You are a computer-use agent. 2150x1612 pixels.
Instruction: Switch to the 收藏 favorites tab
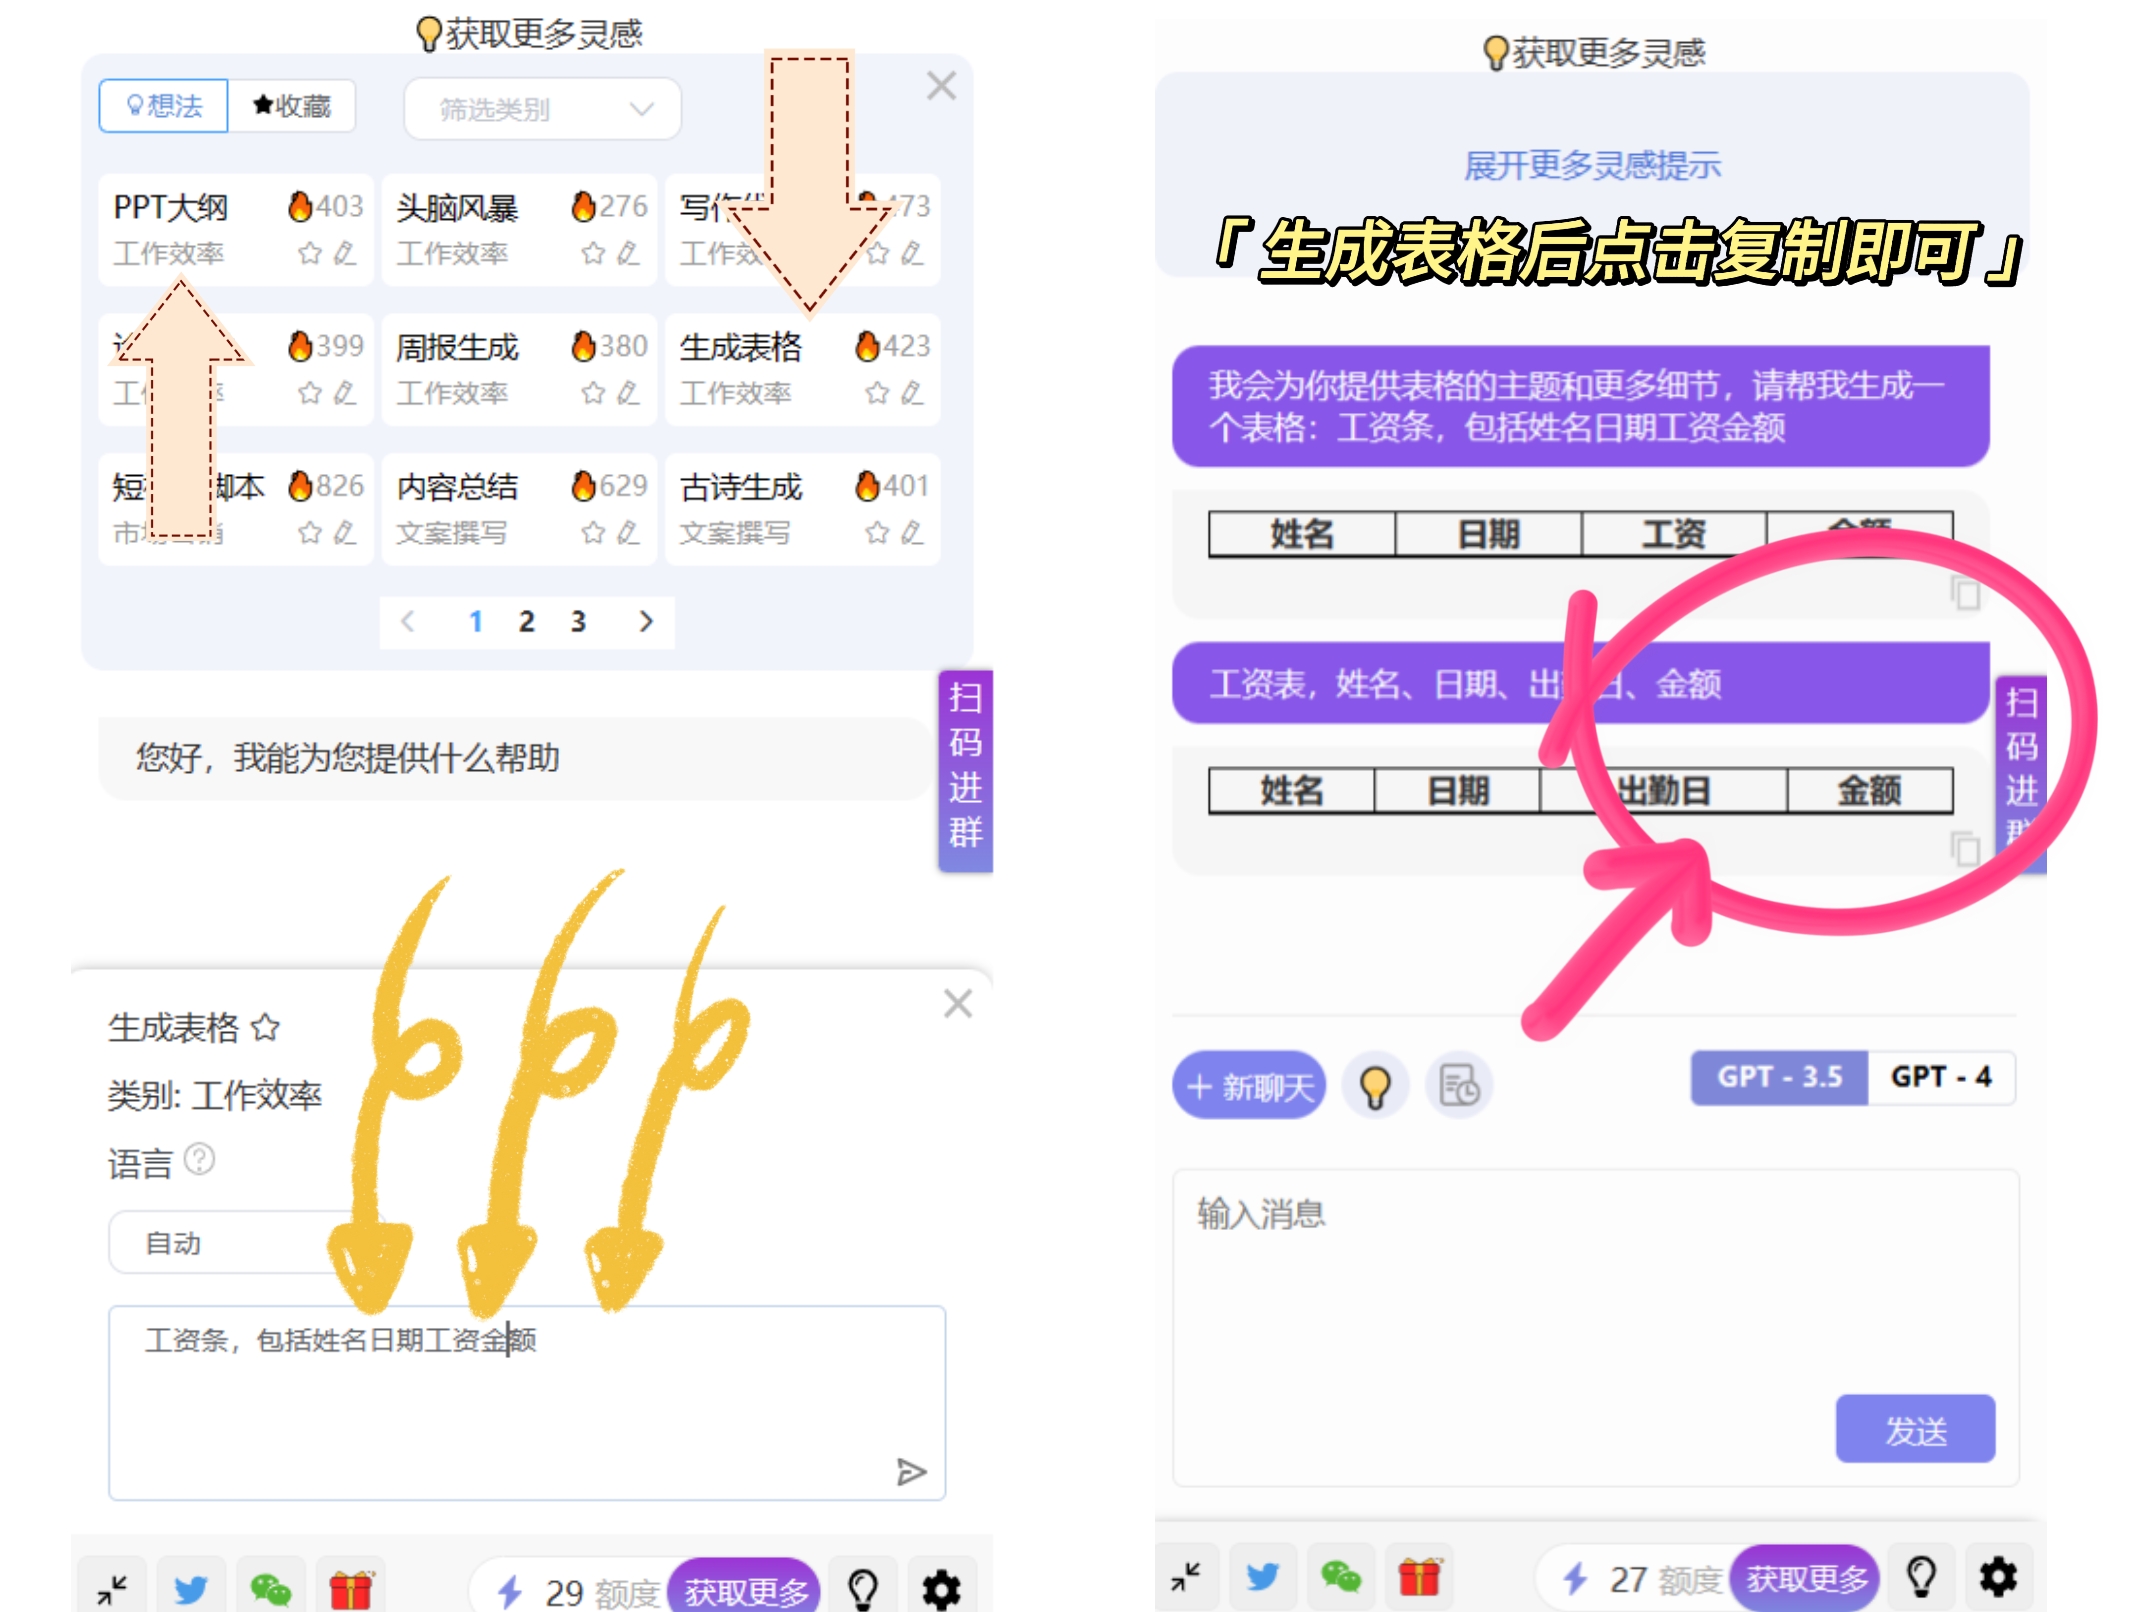pos(292,106)
